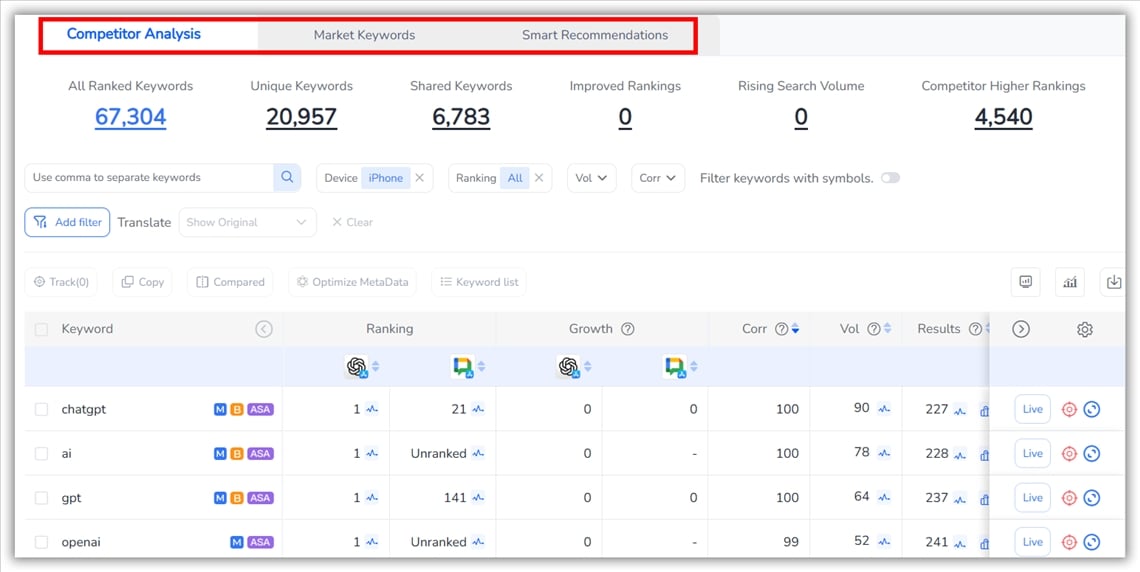
Task: Open the table settings gear icon
Action: (1085, 329)
